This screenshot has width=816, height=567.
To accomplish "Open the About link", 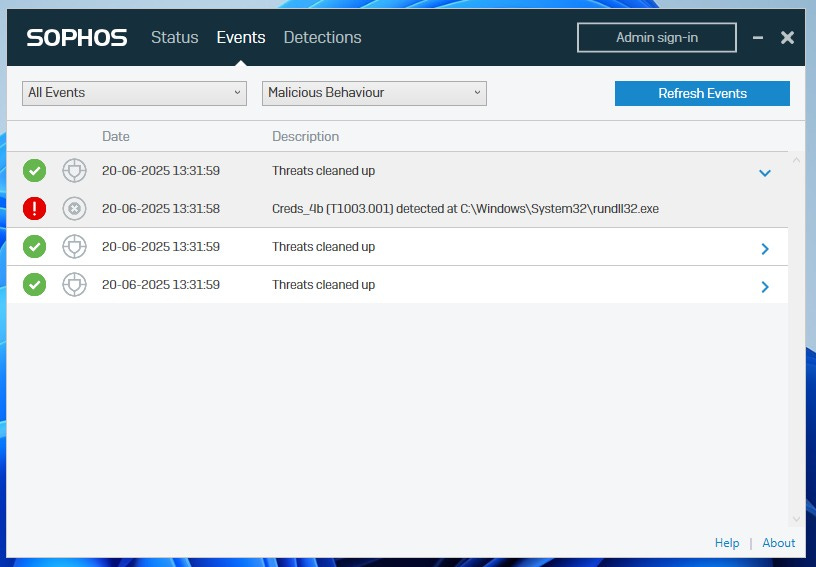I will tap(779, 543).
